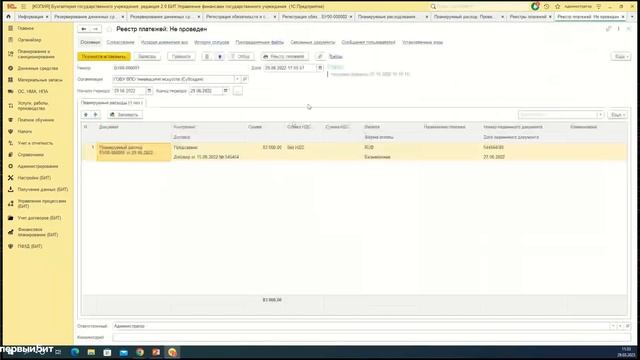Open Услуги, работы, производство section
The image size is (640, 360).
coord(33,106)
